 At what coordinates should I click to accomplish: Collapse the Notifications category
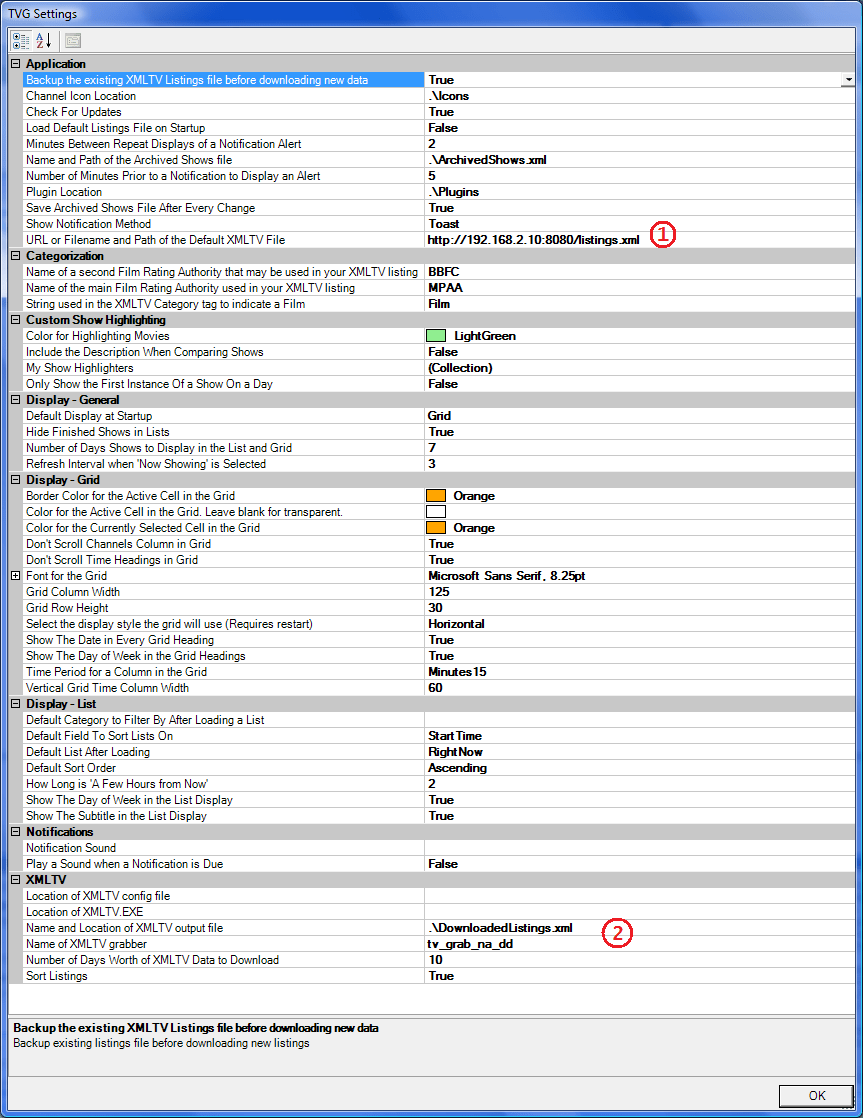click(x=13, y=831)
